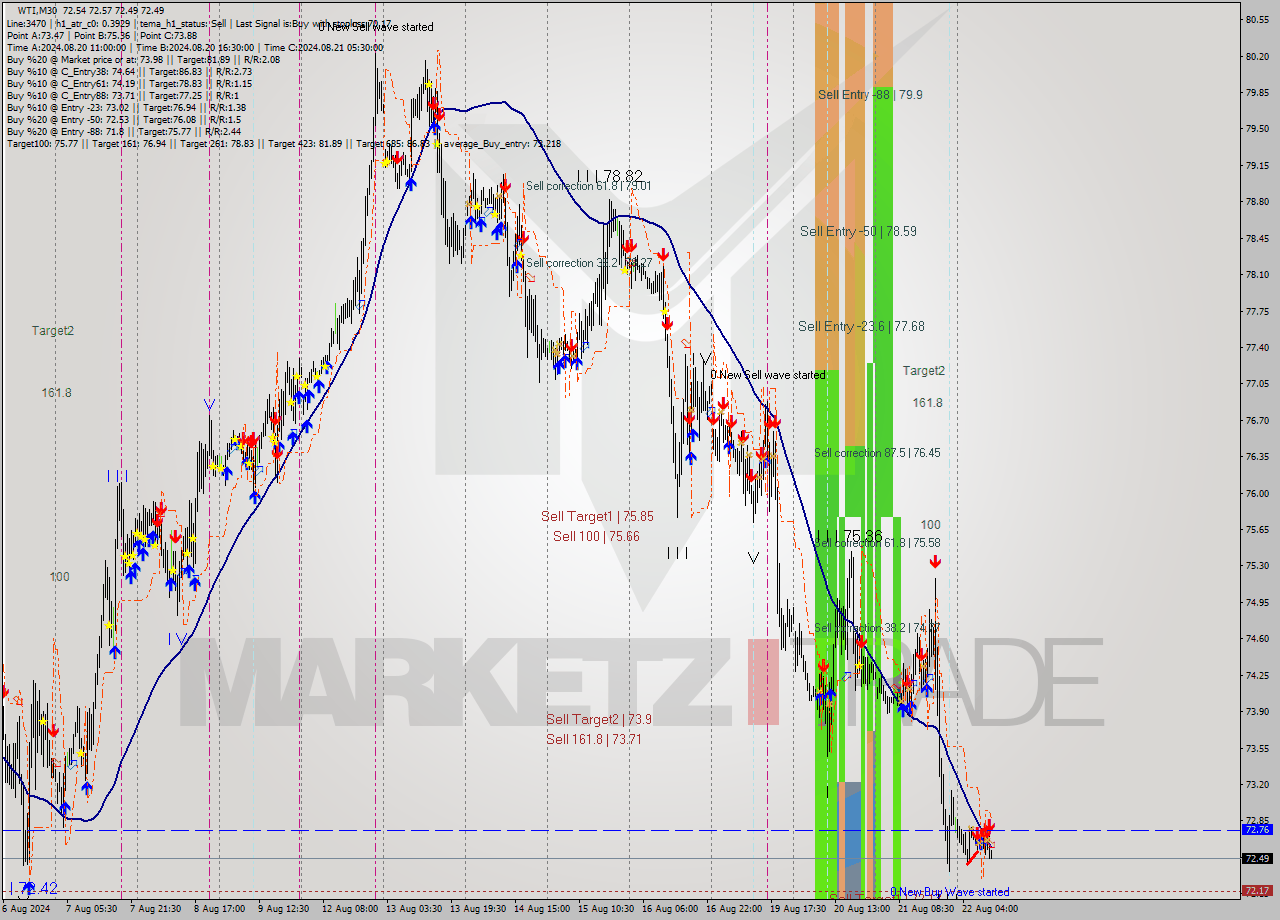Click the '9 Aug 12:30' time axis label
The width and height of the screenshot is (1280, 920).
click(x=284, y=909)
